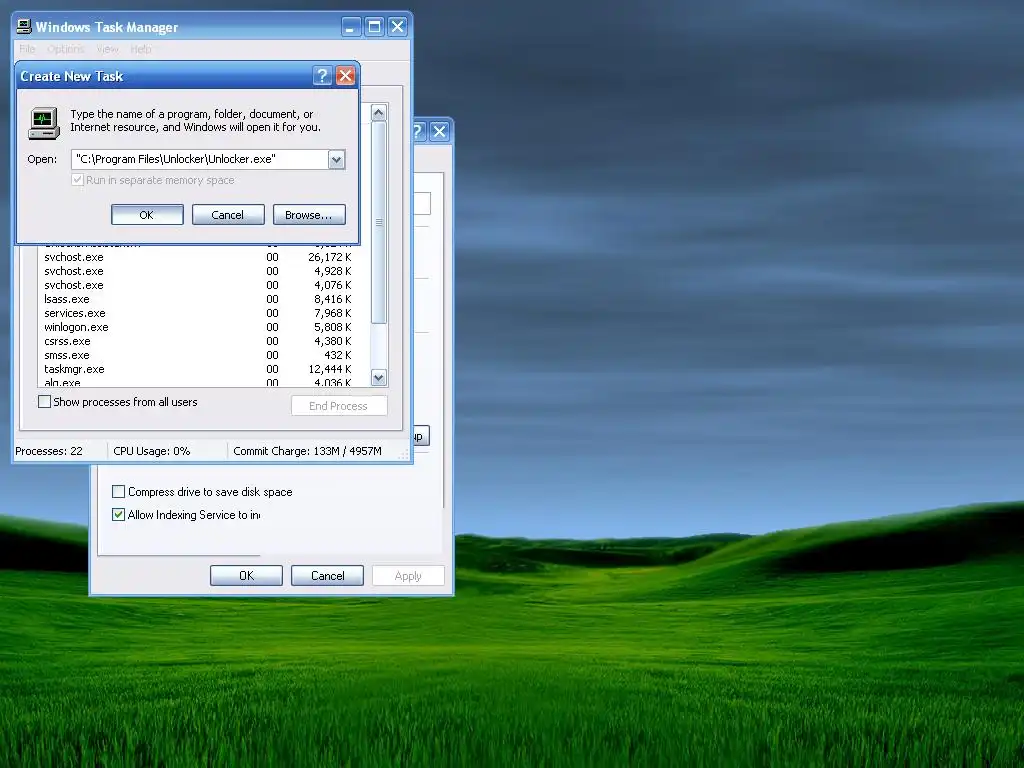Viewport: 1024px width, 768px height.
Task: Select the svchost.exe row using 4,076 K
Action: pyautogui.click(x=198, y=285)
